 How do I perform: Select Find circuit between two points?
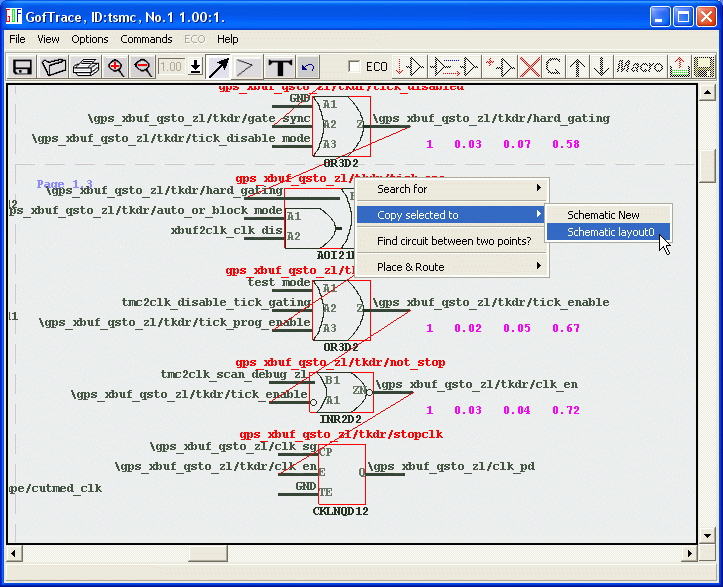pyautogui.click(x=453, y=241)
